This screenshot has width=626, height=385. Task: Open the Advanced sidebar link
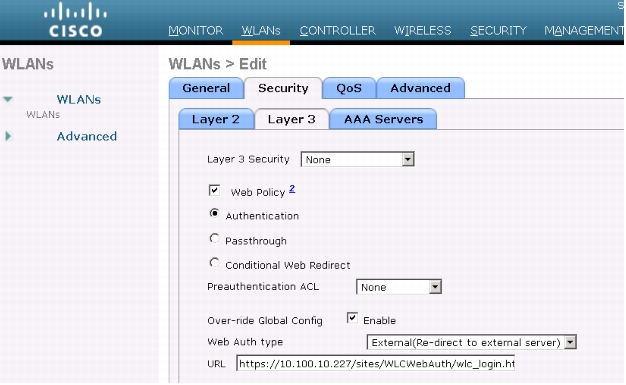[87, 136]
